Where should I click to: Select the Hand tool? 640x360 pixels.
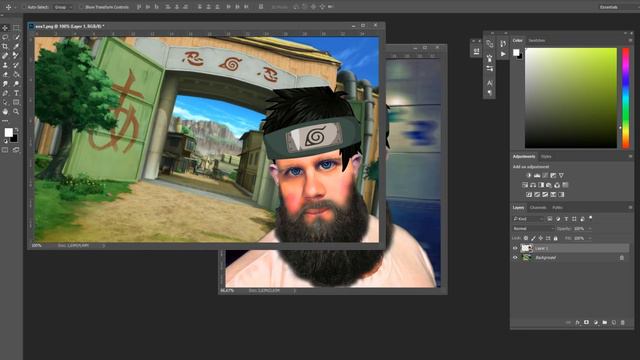5,111
